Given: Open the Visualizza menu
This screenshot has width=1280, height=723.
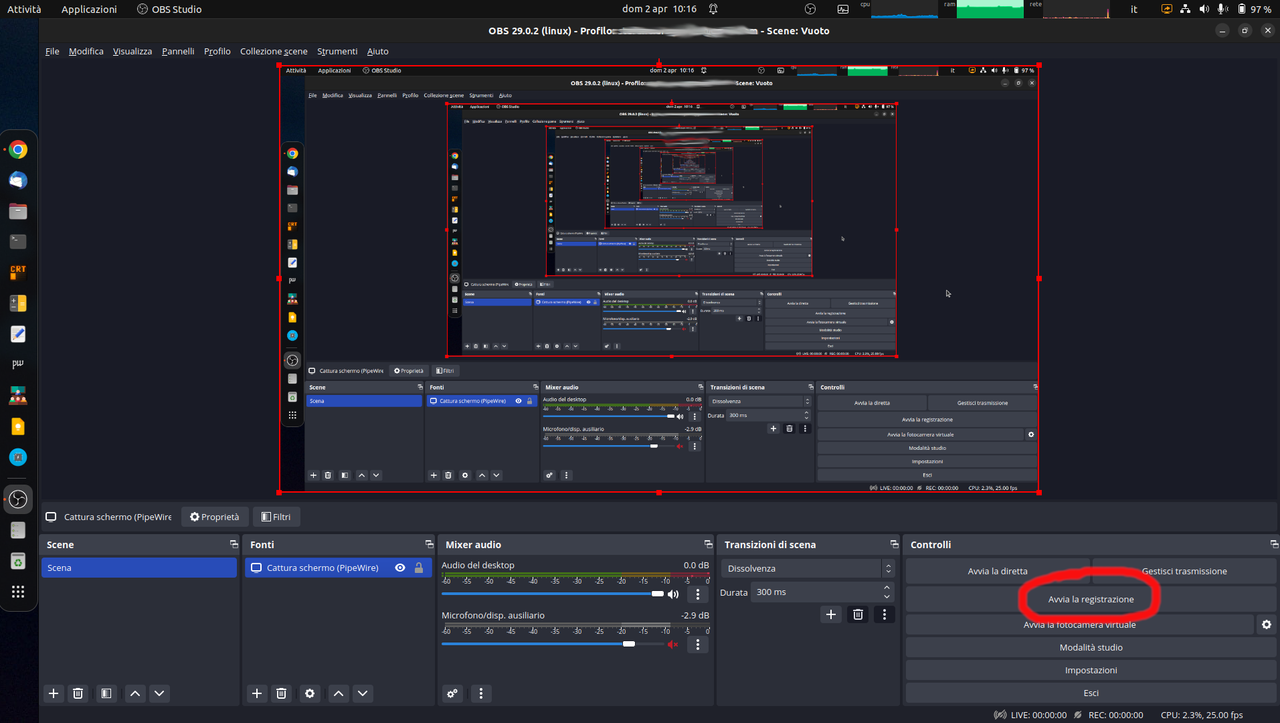Looking at the screenshot, I should pyautogui.click(x=132, y=51).
